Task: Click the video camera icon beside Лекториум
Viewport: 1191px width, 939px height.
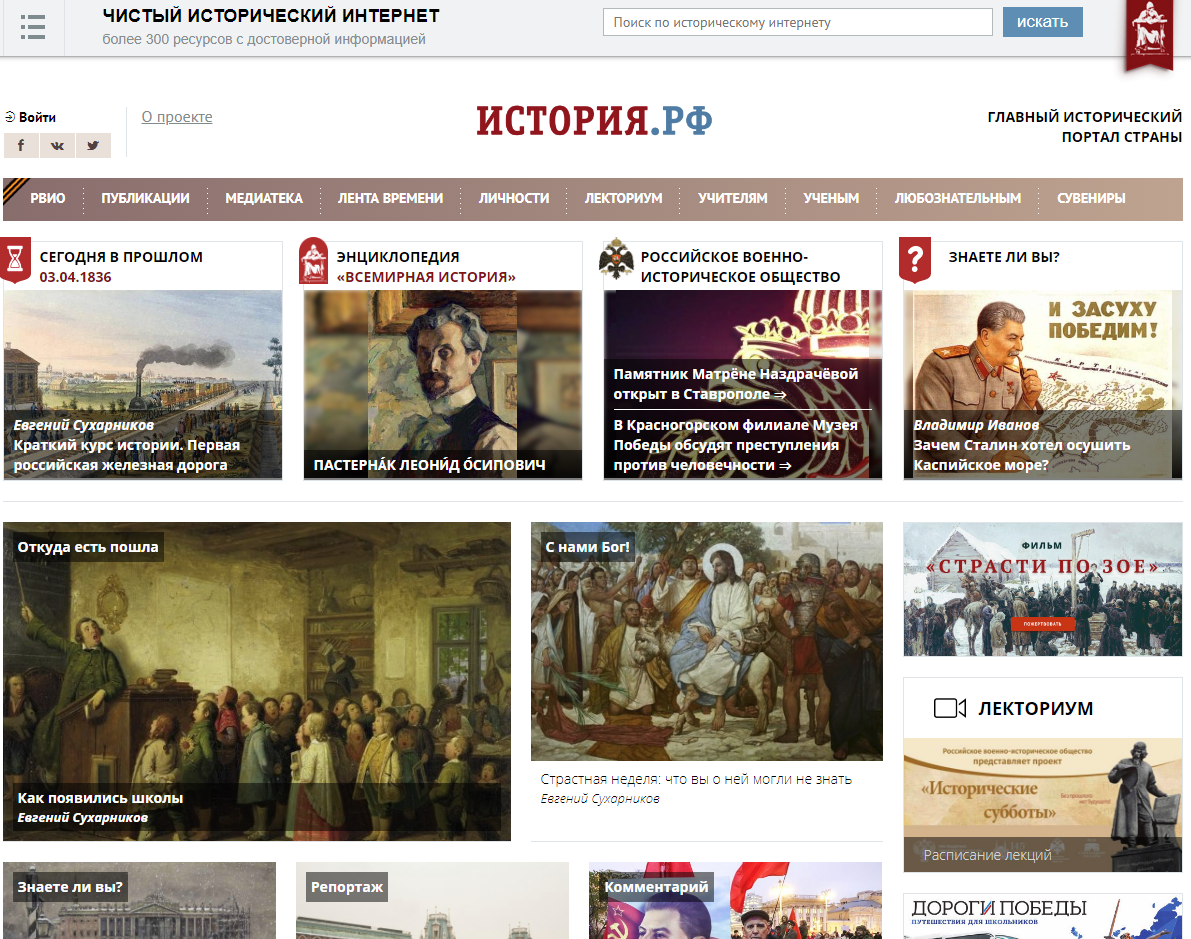Action: [x=949, y=708]
